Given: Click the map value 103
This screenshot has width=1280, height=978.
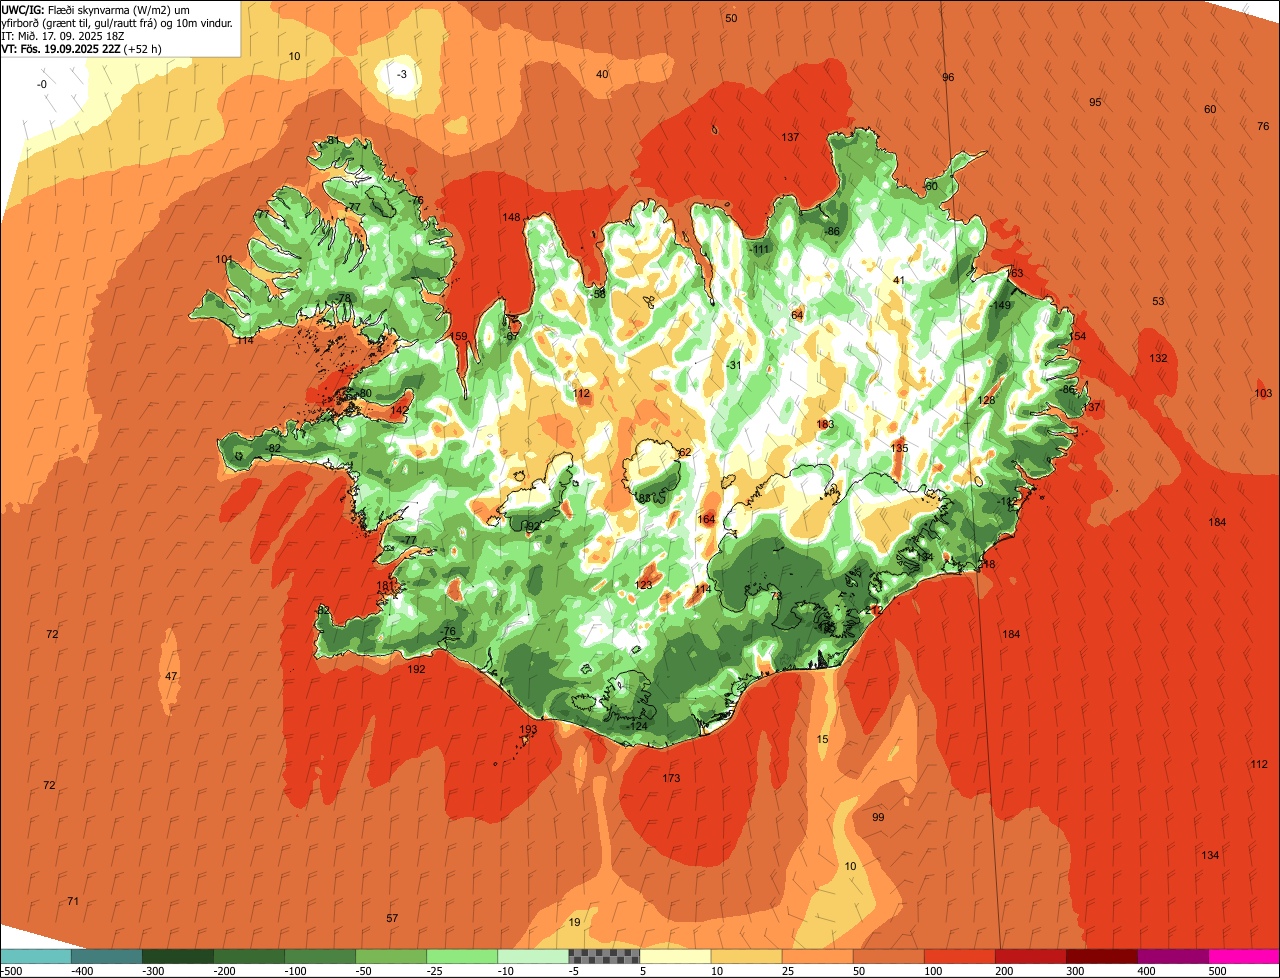Looking at the screenshot, I should [1263, 393].
